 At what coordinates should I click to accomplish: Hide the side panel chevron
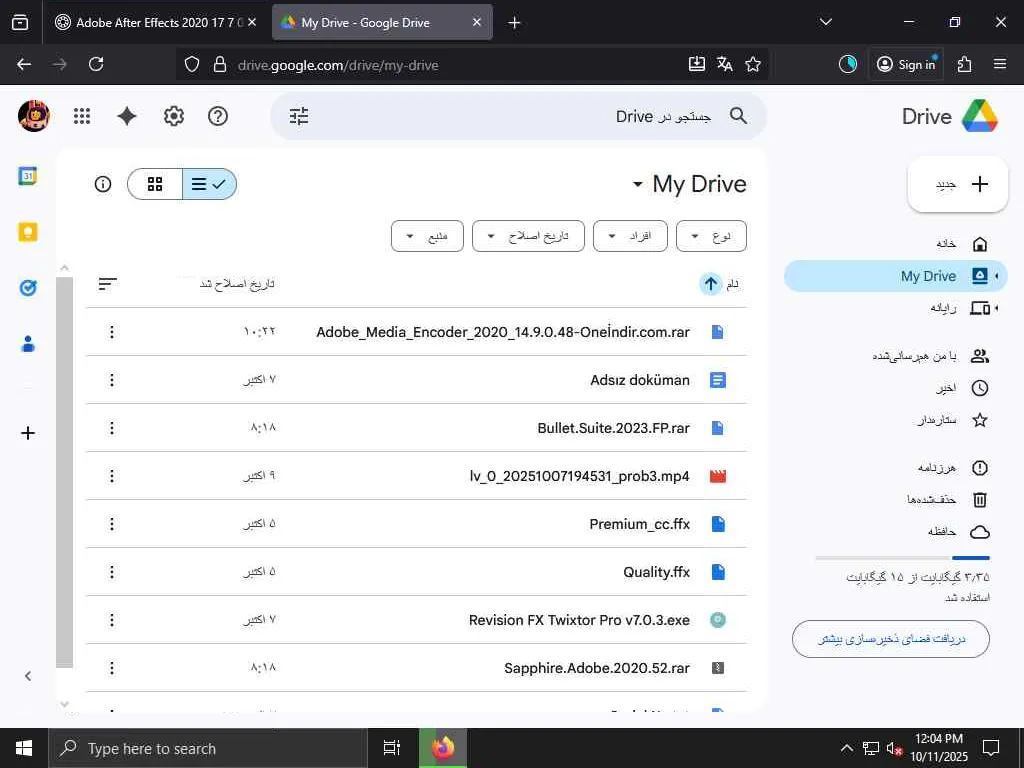pyautogui.click(x=27, y=676)
